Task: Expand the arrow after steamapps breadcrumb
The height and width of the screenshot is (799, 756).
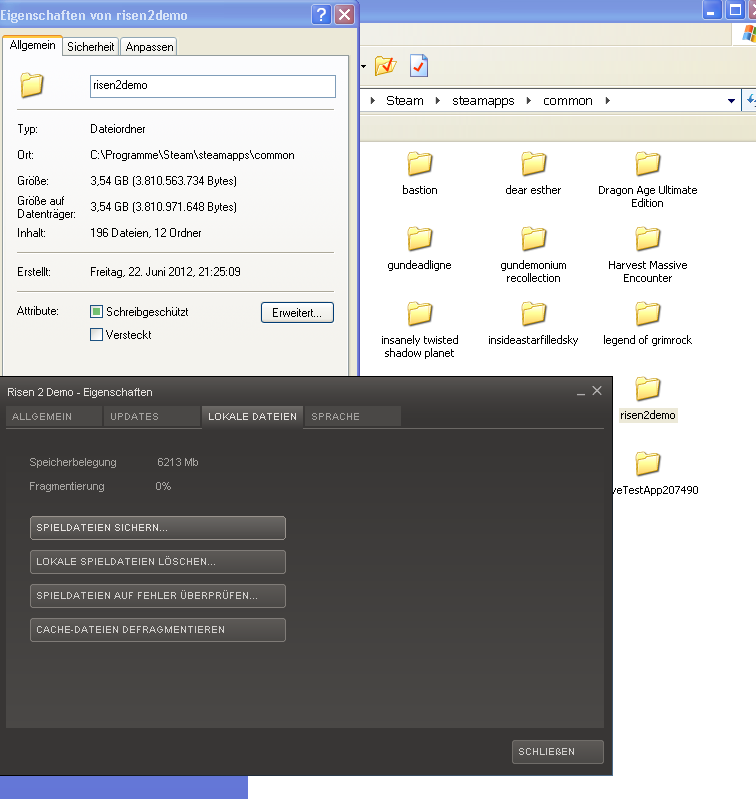Action: (x=529, y=100)
